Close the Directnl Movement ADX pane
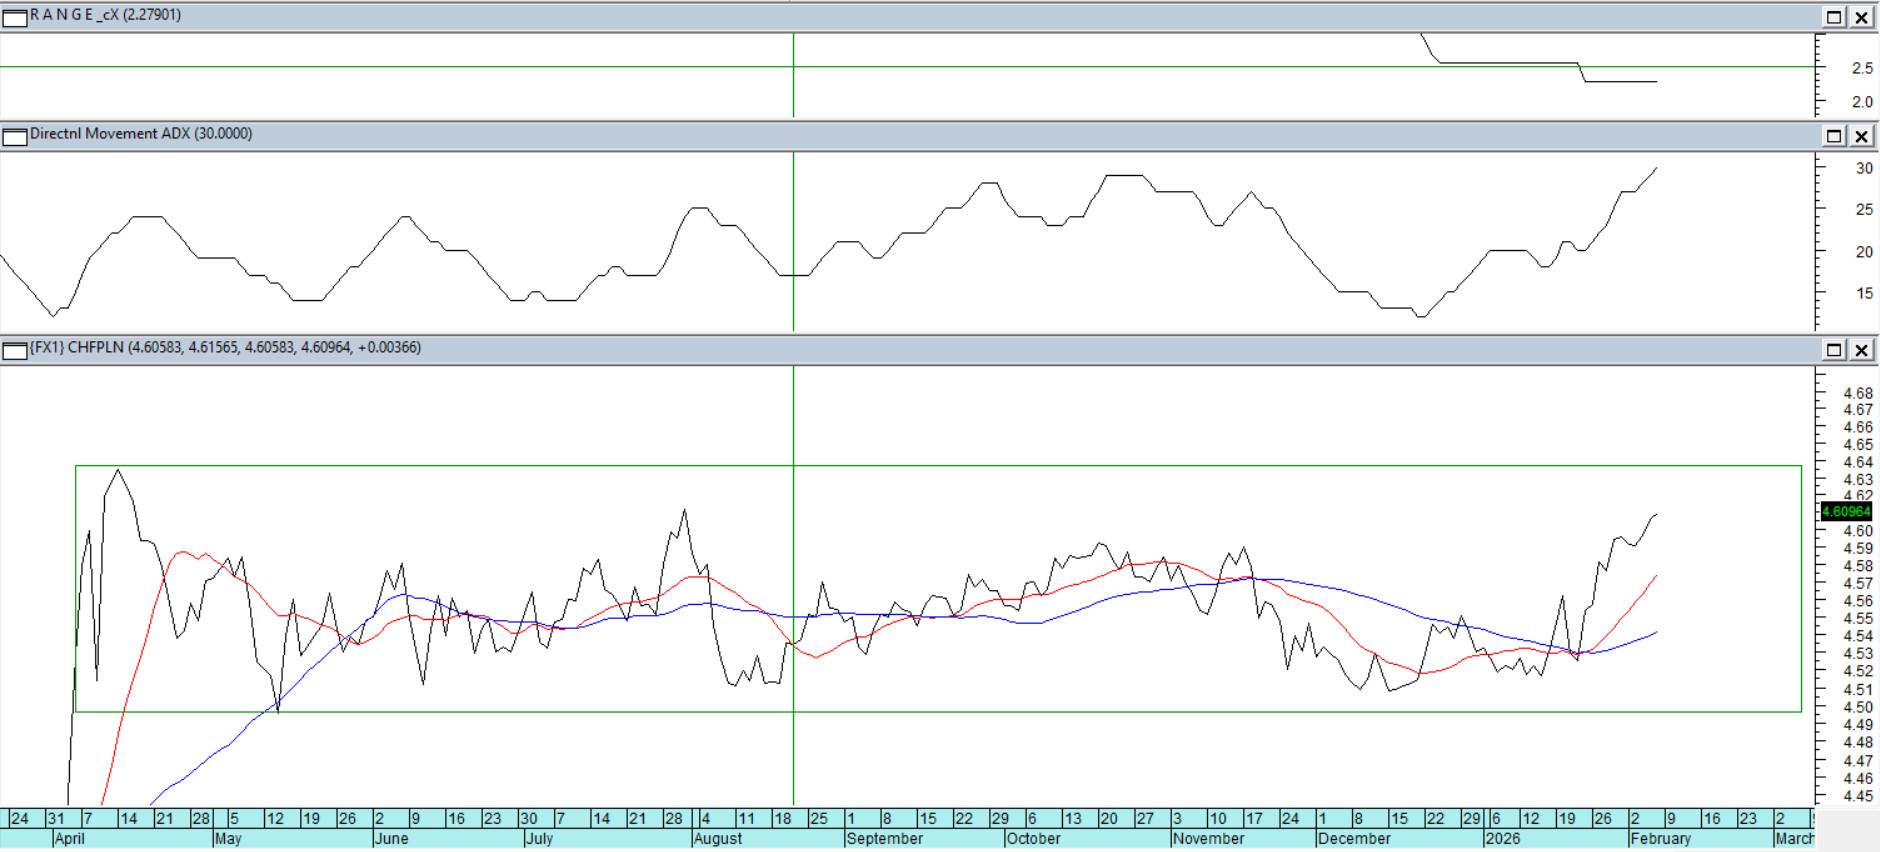The height and width of the screenshot is (852, 1880). pyautogui.click(x=1861, y=136)
